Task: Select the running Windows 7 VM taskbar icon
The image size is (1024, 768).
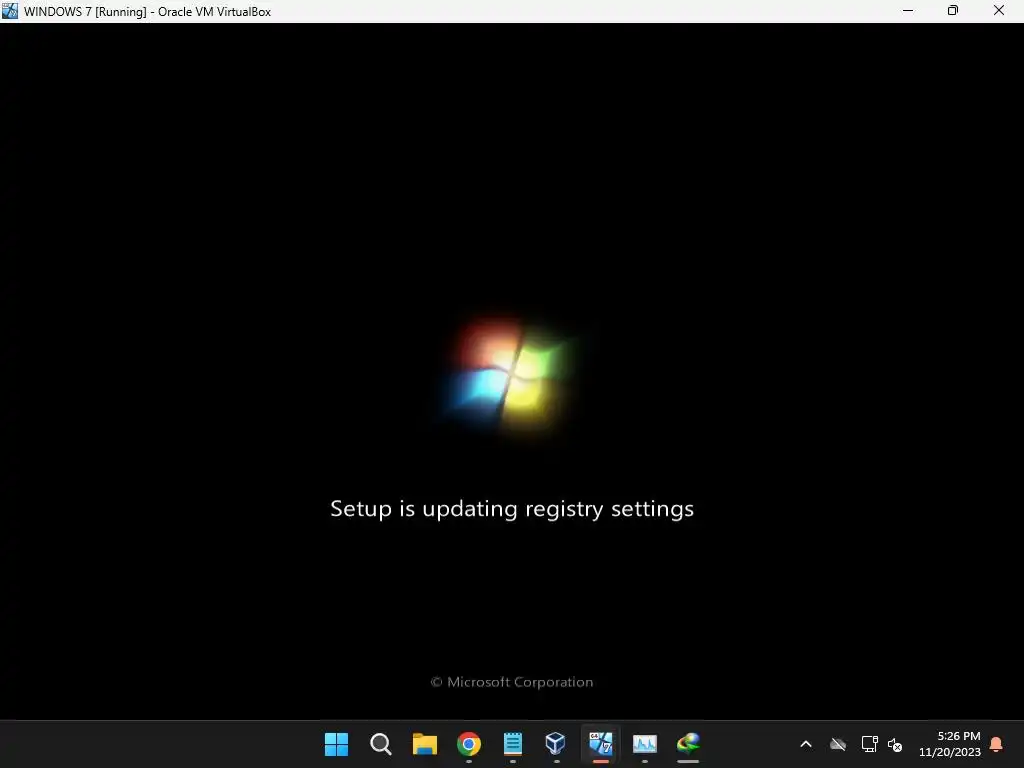Action: coord(600,743)
